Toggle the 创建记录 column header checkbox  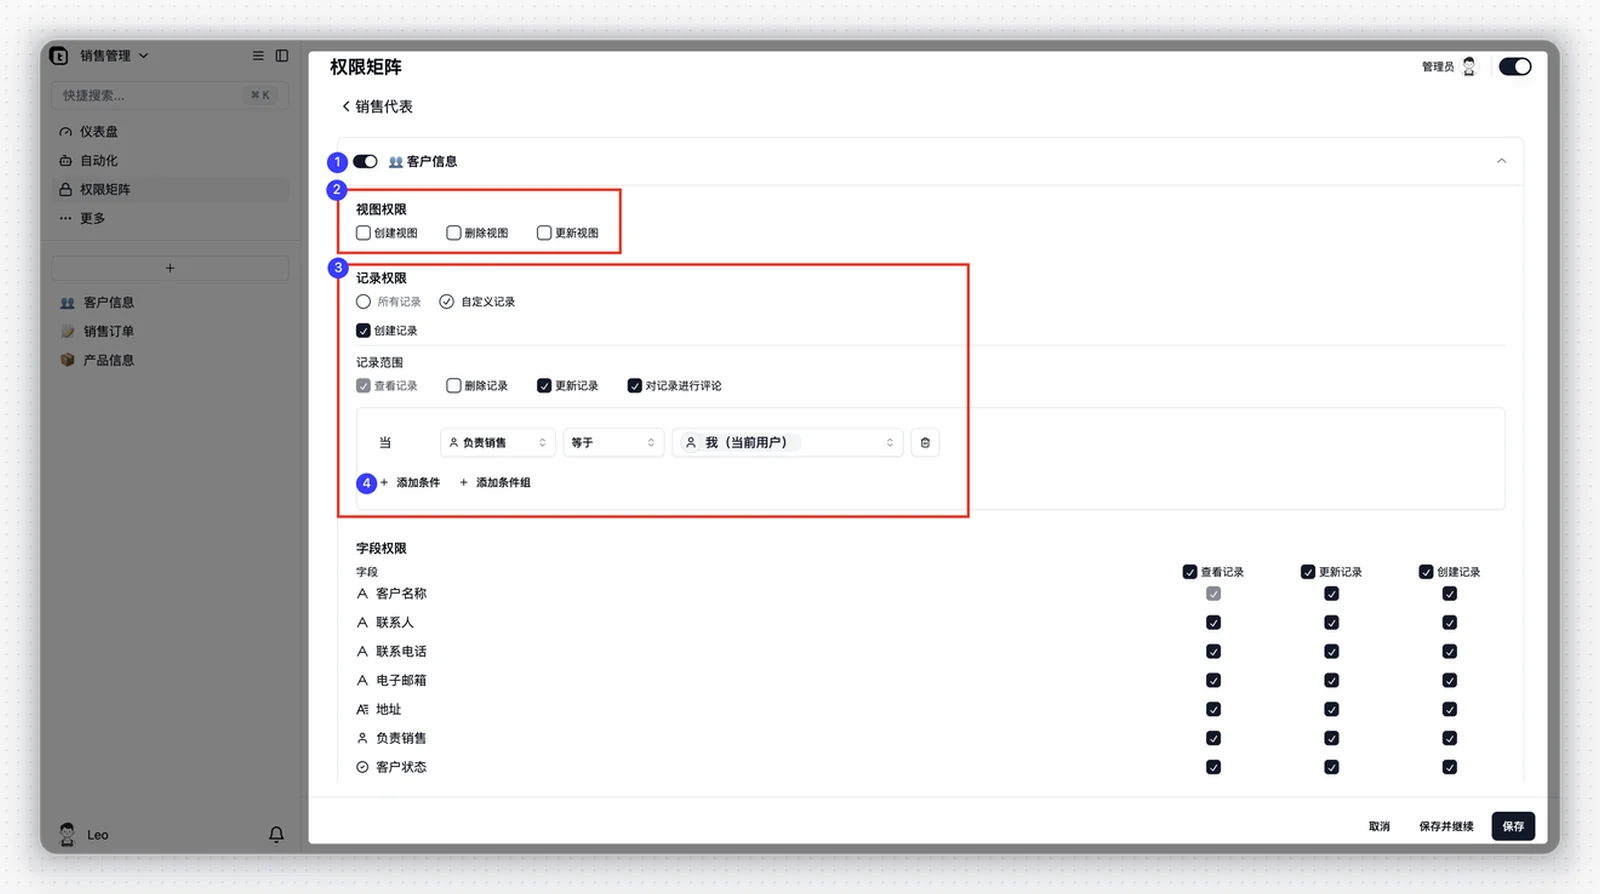coord(1426,572)
